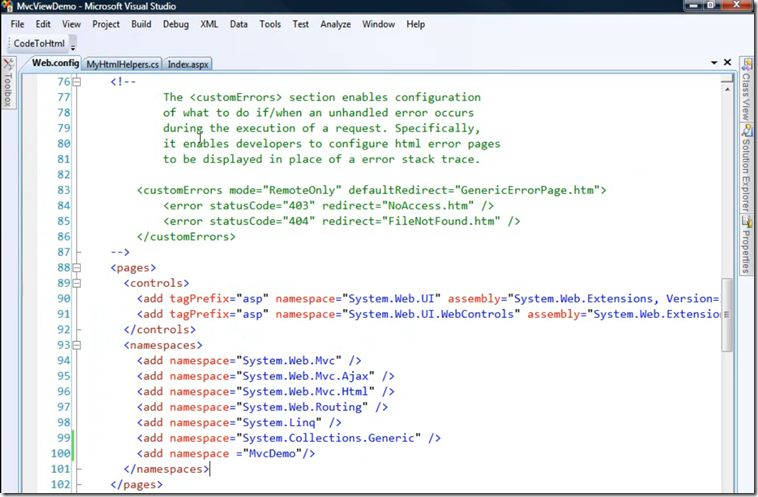Open the Project menu
Screen dimensions: 758x497
(x=106, y=24)
